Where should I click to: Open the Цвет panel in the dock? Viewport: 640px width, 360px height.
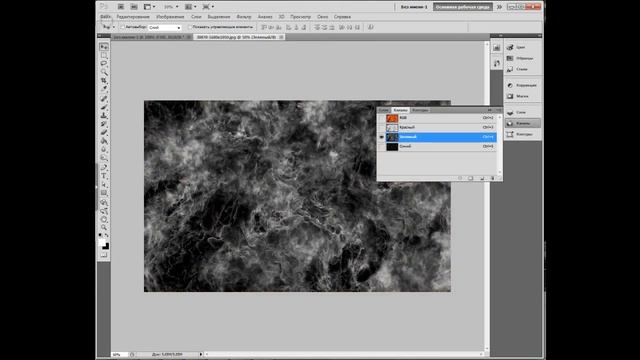coord(523,47)
